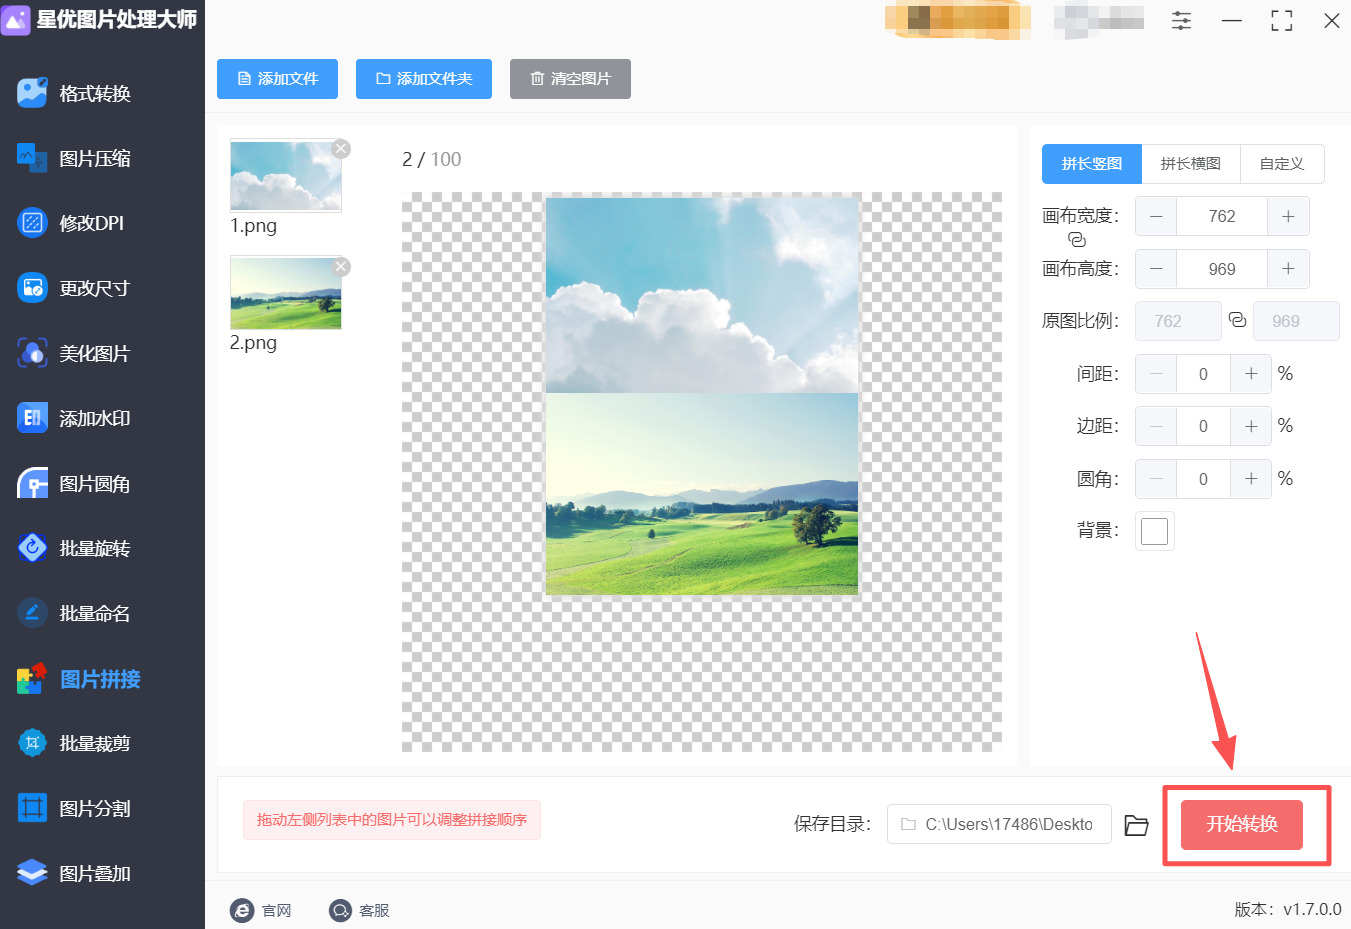Click the 原图比例 height field showing 969

point(1296,321)
